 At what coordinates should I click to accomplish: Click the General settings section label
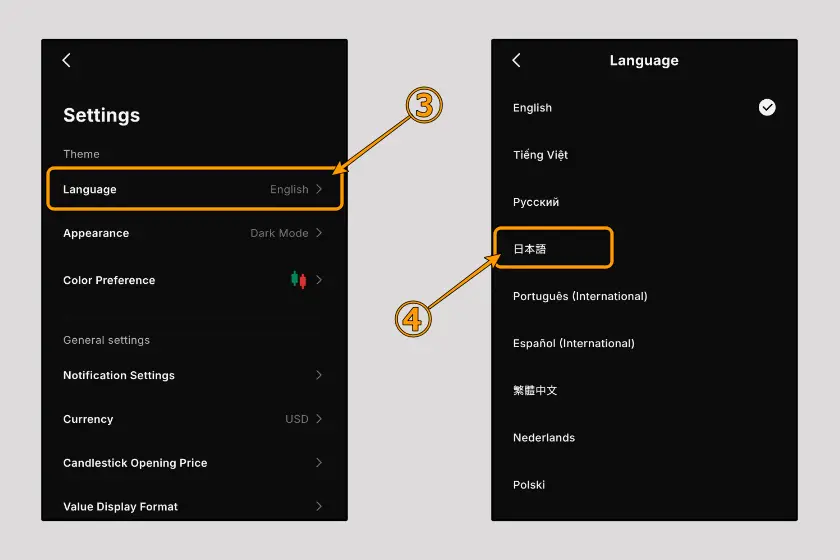107,340
